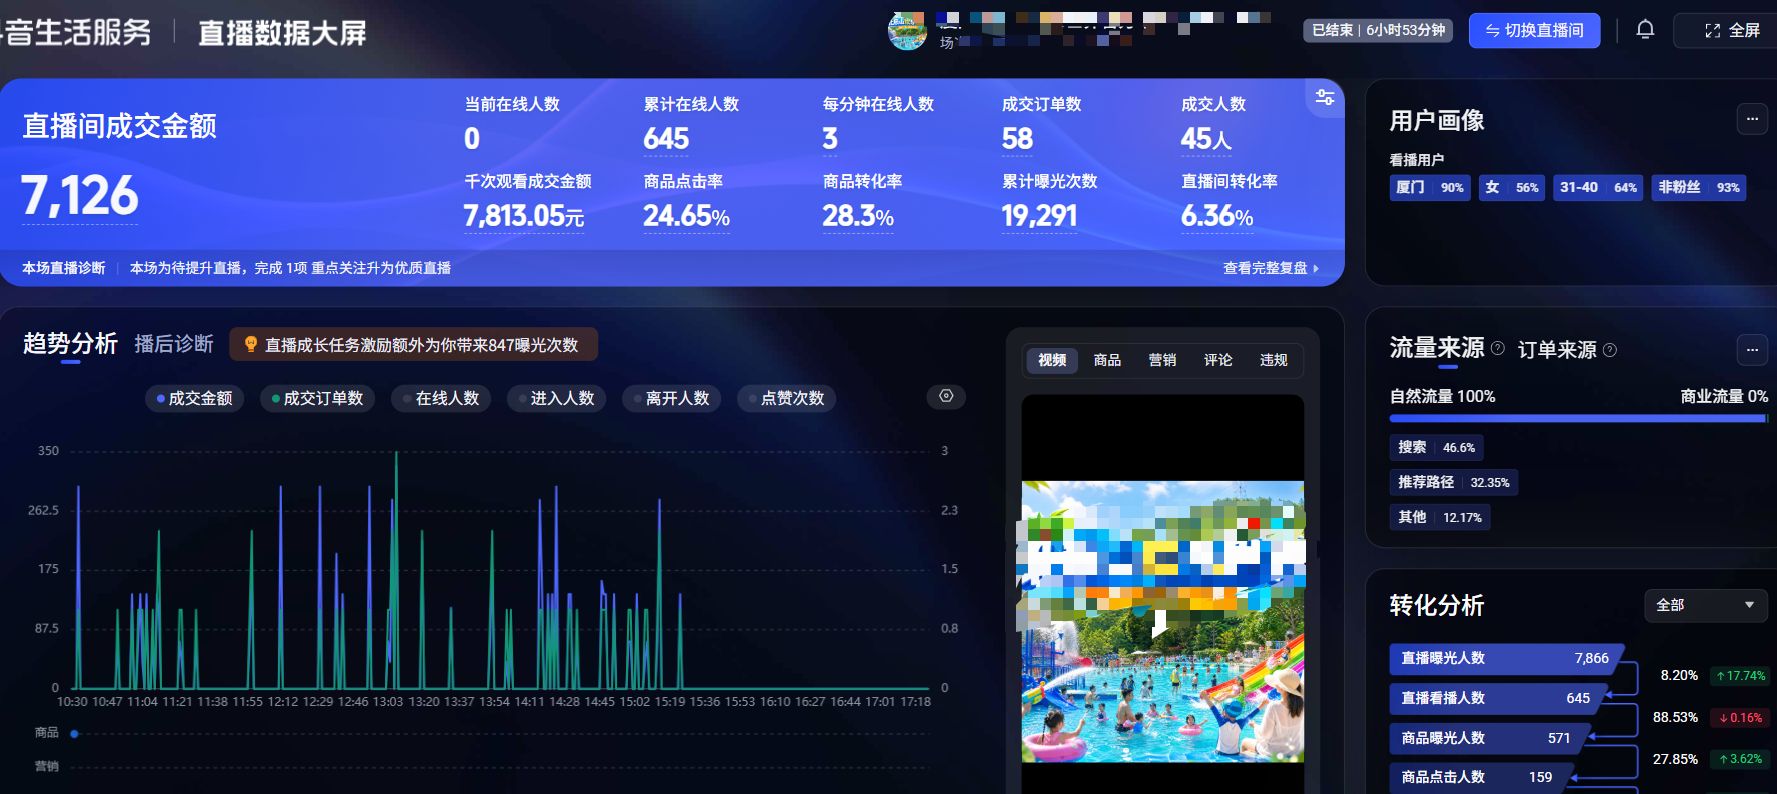Open metrics customization settings icon

coord(1325,97)
